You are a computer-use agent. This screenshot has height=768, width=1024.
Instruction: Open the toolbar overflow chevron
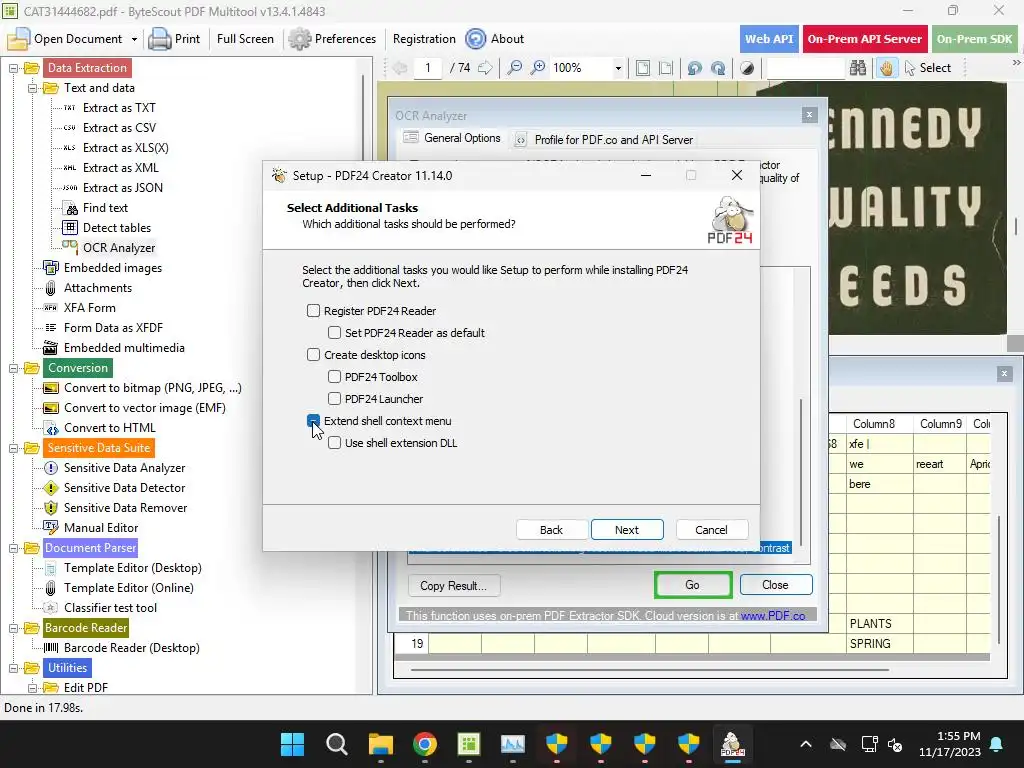[1016, 63]
